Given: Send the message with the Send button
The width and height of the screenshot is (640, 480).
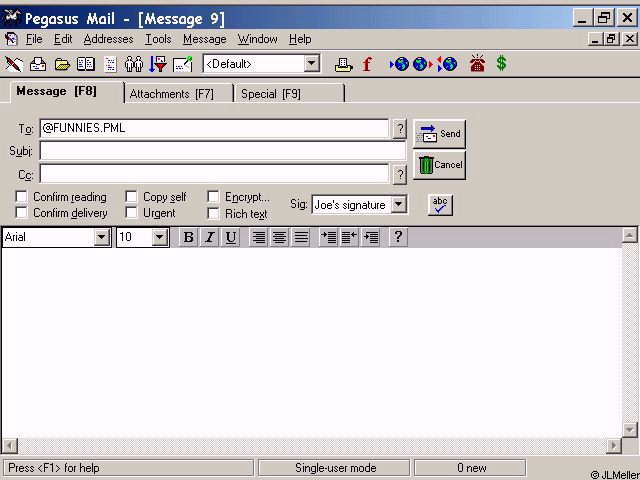Looking at the screenshot, I should (x=439, y=134).
